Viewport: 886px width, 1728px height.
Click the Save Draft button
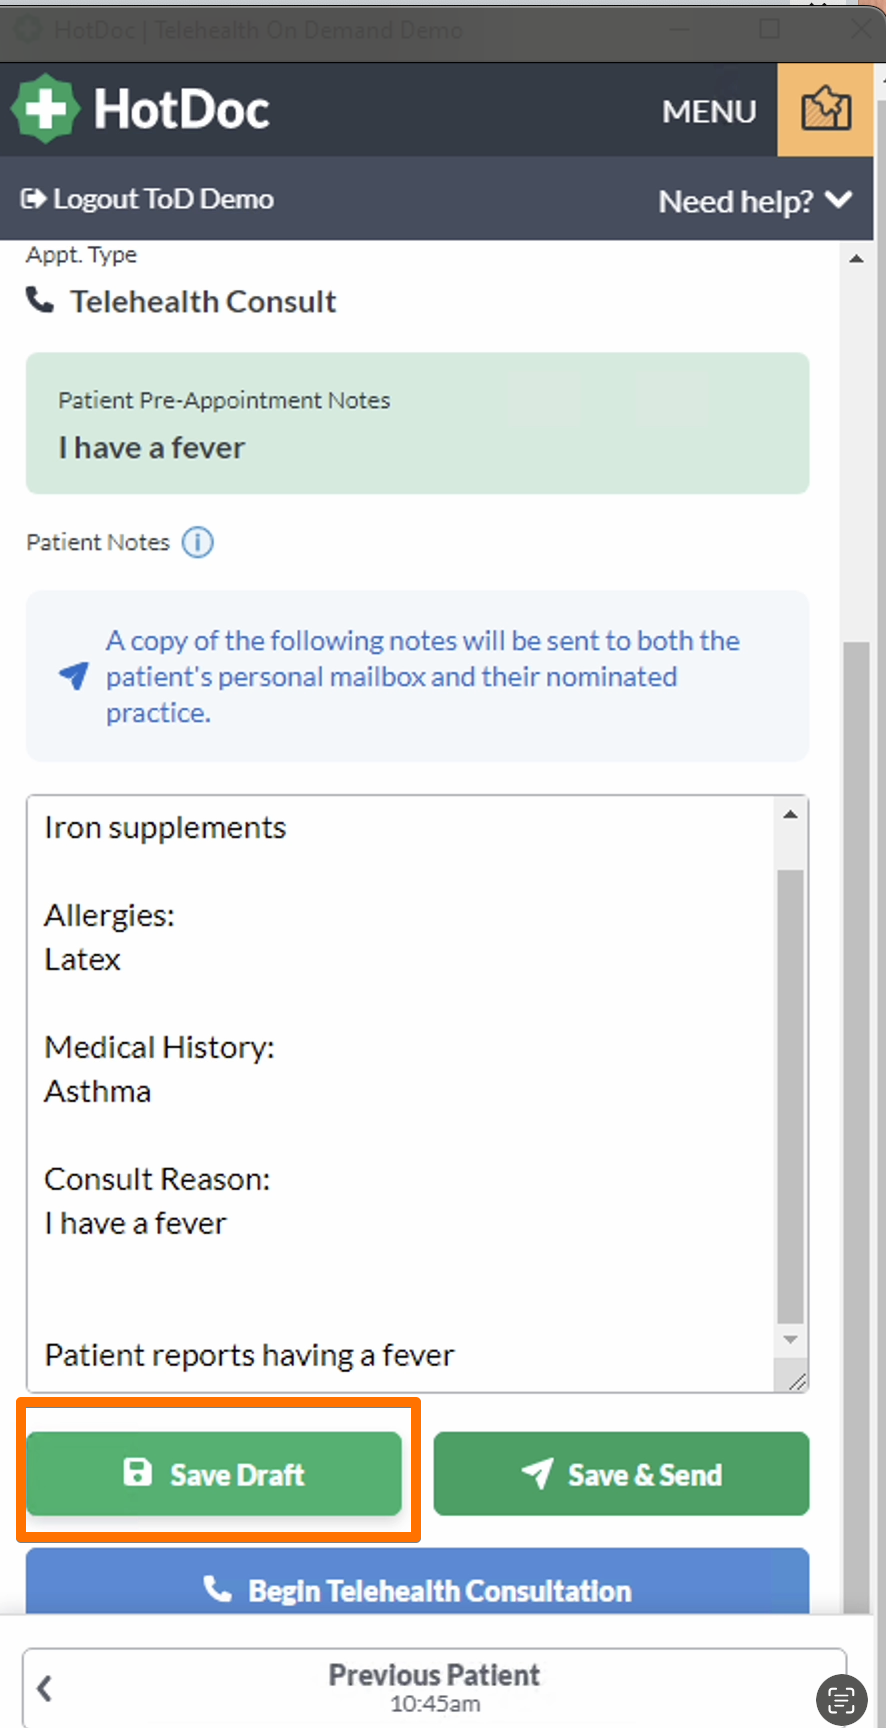click(214, 1474)
